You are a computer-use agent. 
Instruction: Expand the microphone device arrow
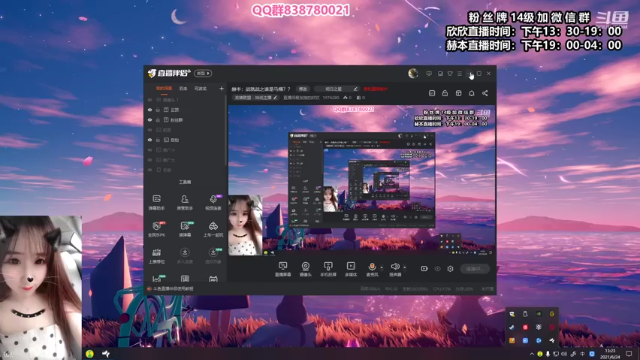(x=382, y=268)
